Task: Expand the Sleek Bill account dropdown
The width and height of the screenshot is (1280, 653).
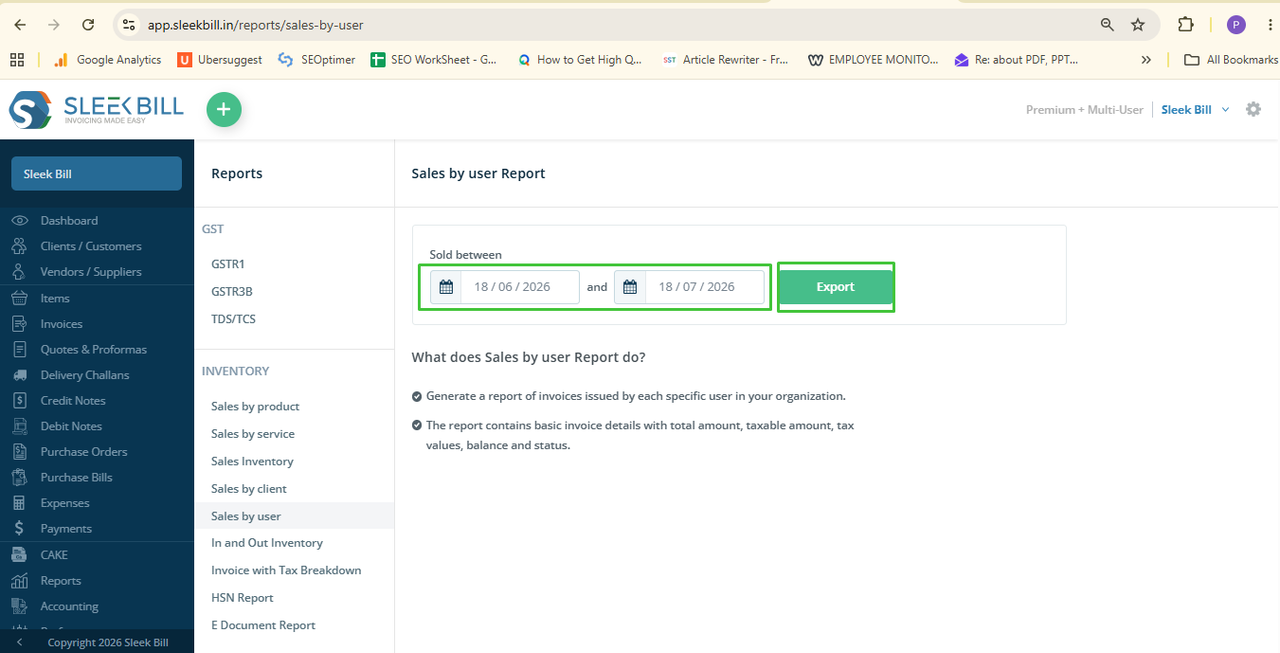Action: coord(1195,110)
